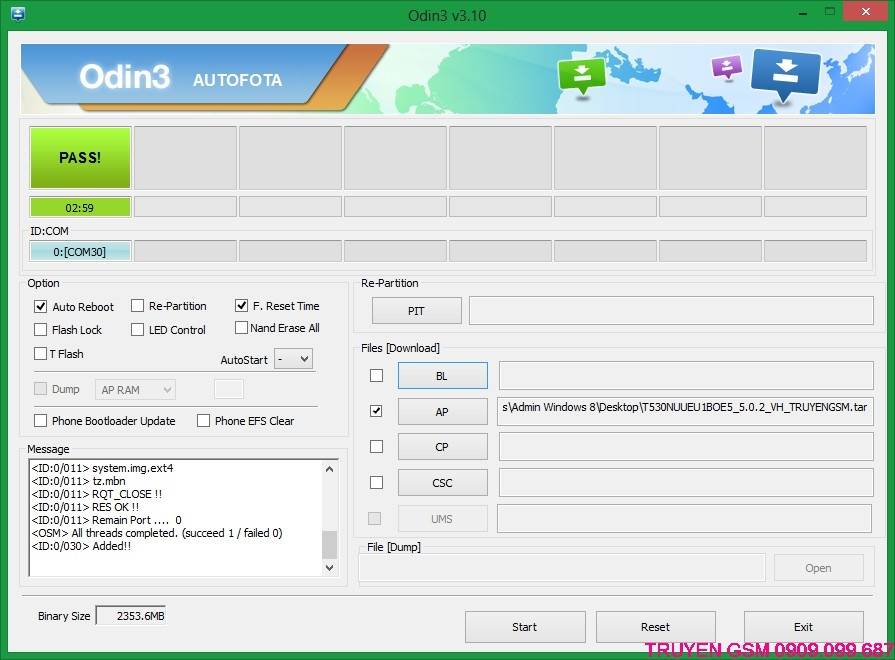Toggle the Auto Reboot checkbox
This screenshot has width=895, height=660.
pos(41,307)
